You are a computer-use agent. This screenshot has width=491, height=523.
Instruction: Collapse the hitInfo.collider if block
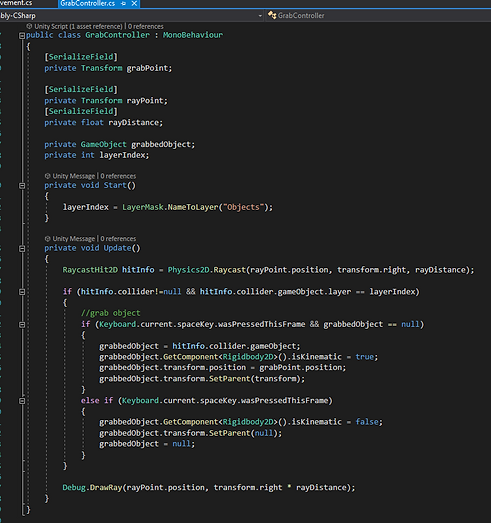point(22,292)
